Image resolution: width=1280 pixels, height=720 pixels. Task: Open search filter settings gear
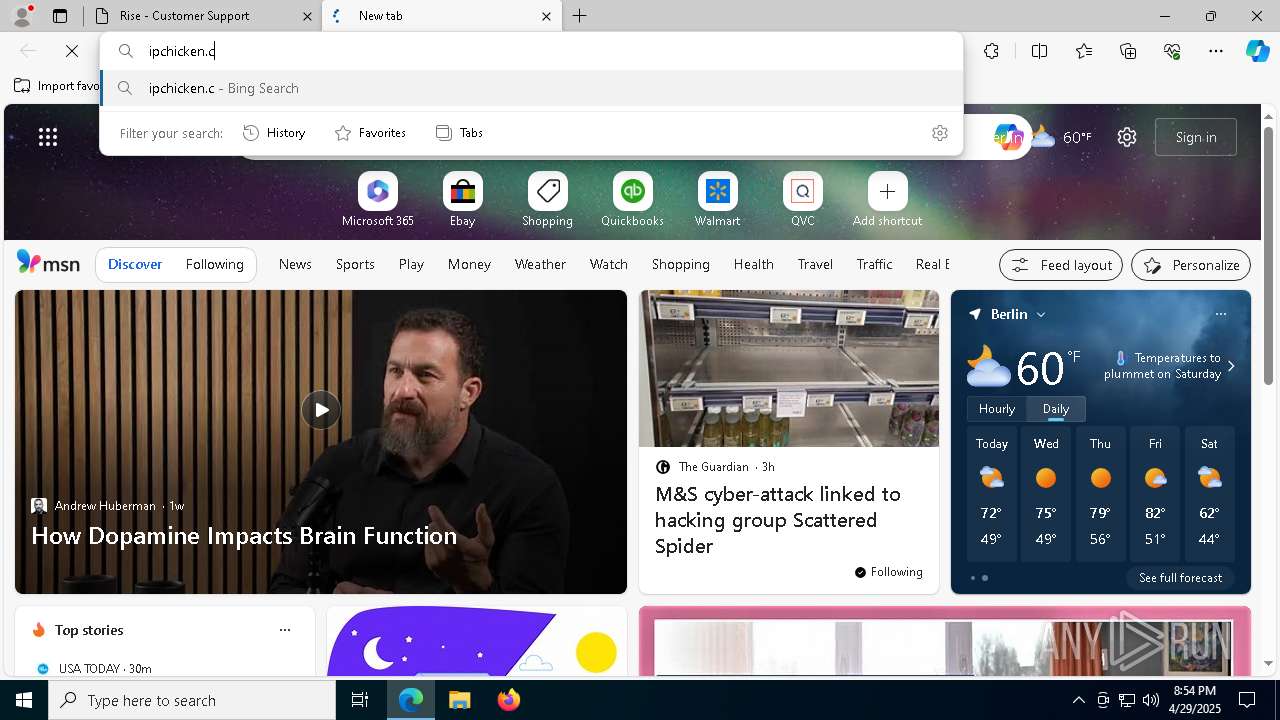point(940,133)
